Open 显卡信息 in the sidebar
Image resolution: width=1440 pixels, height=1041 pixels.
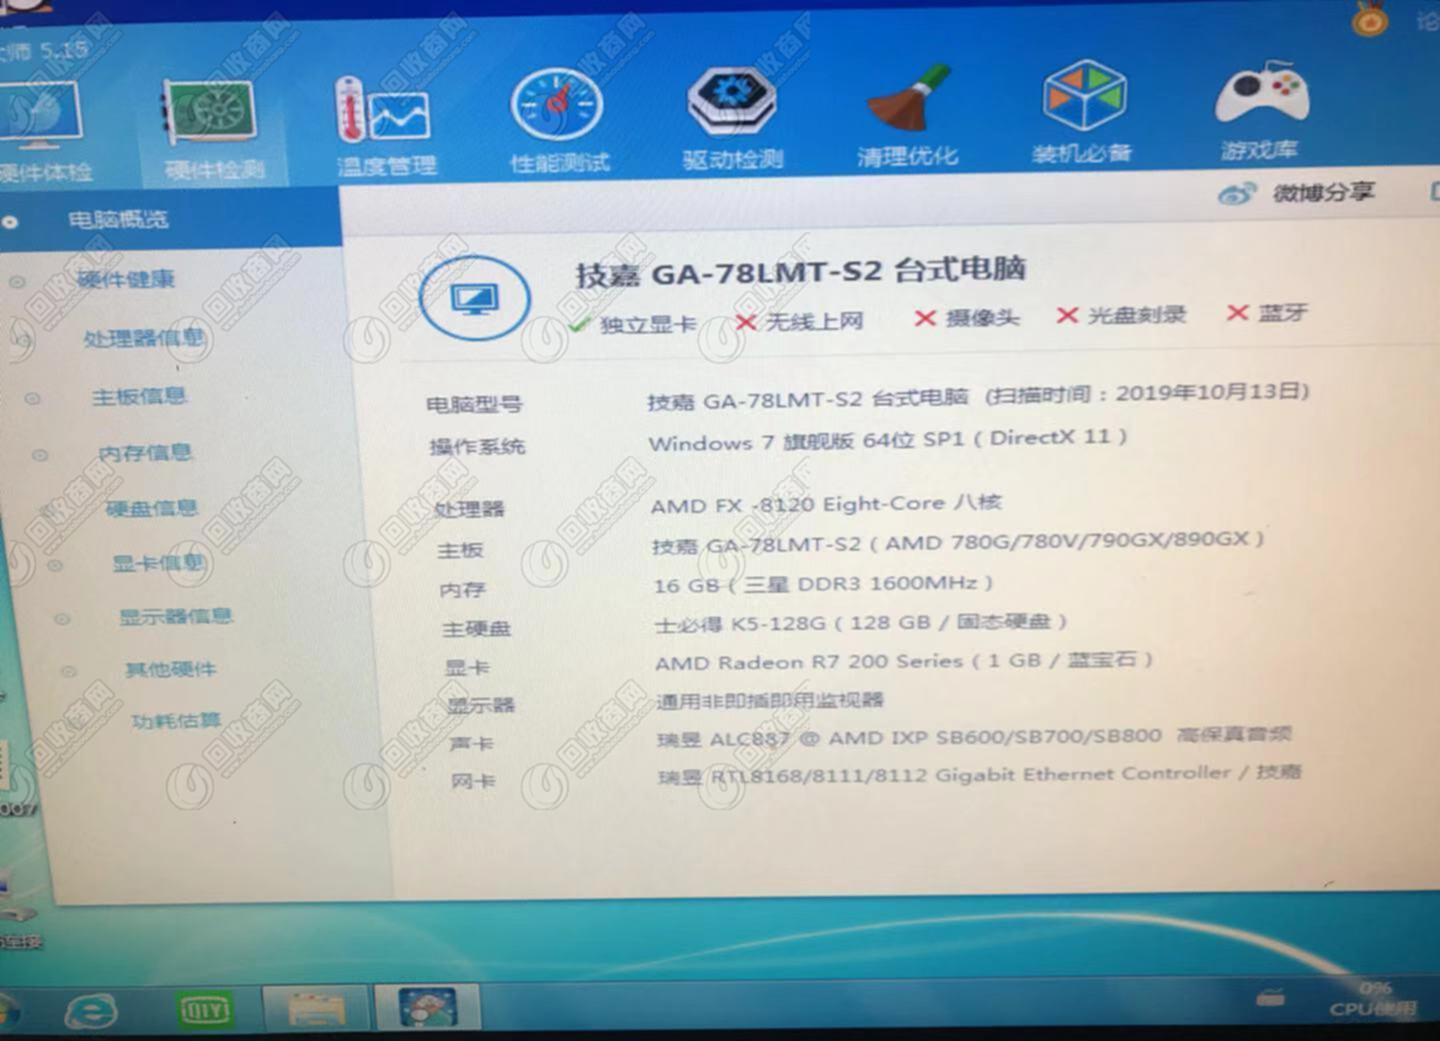(160, 563)
